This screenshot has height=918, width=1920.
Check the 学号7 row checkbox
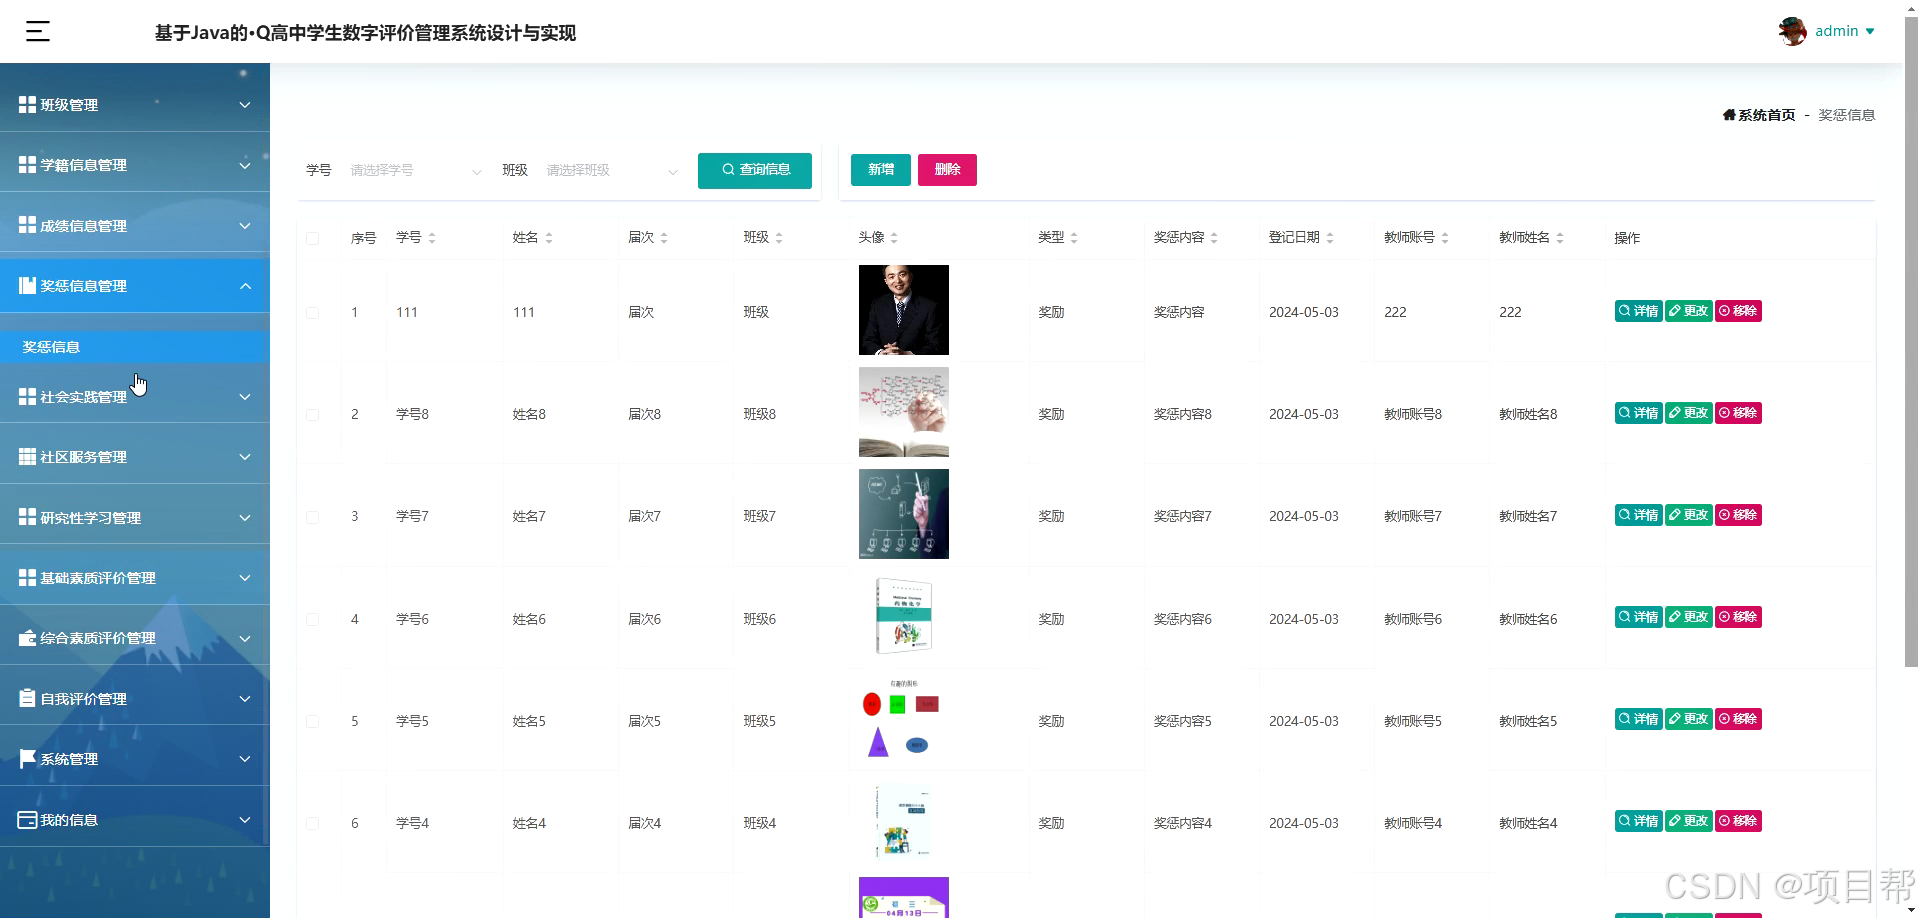click(313, 517)
